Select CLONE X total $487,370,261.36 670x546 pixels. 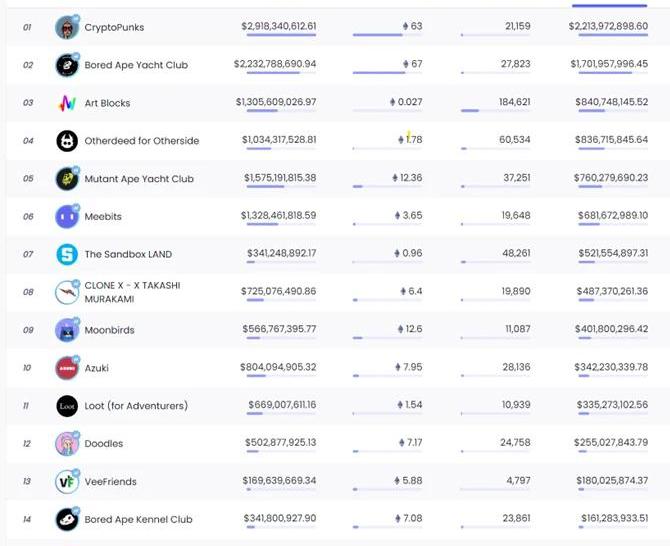[612, 291]
